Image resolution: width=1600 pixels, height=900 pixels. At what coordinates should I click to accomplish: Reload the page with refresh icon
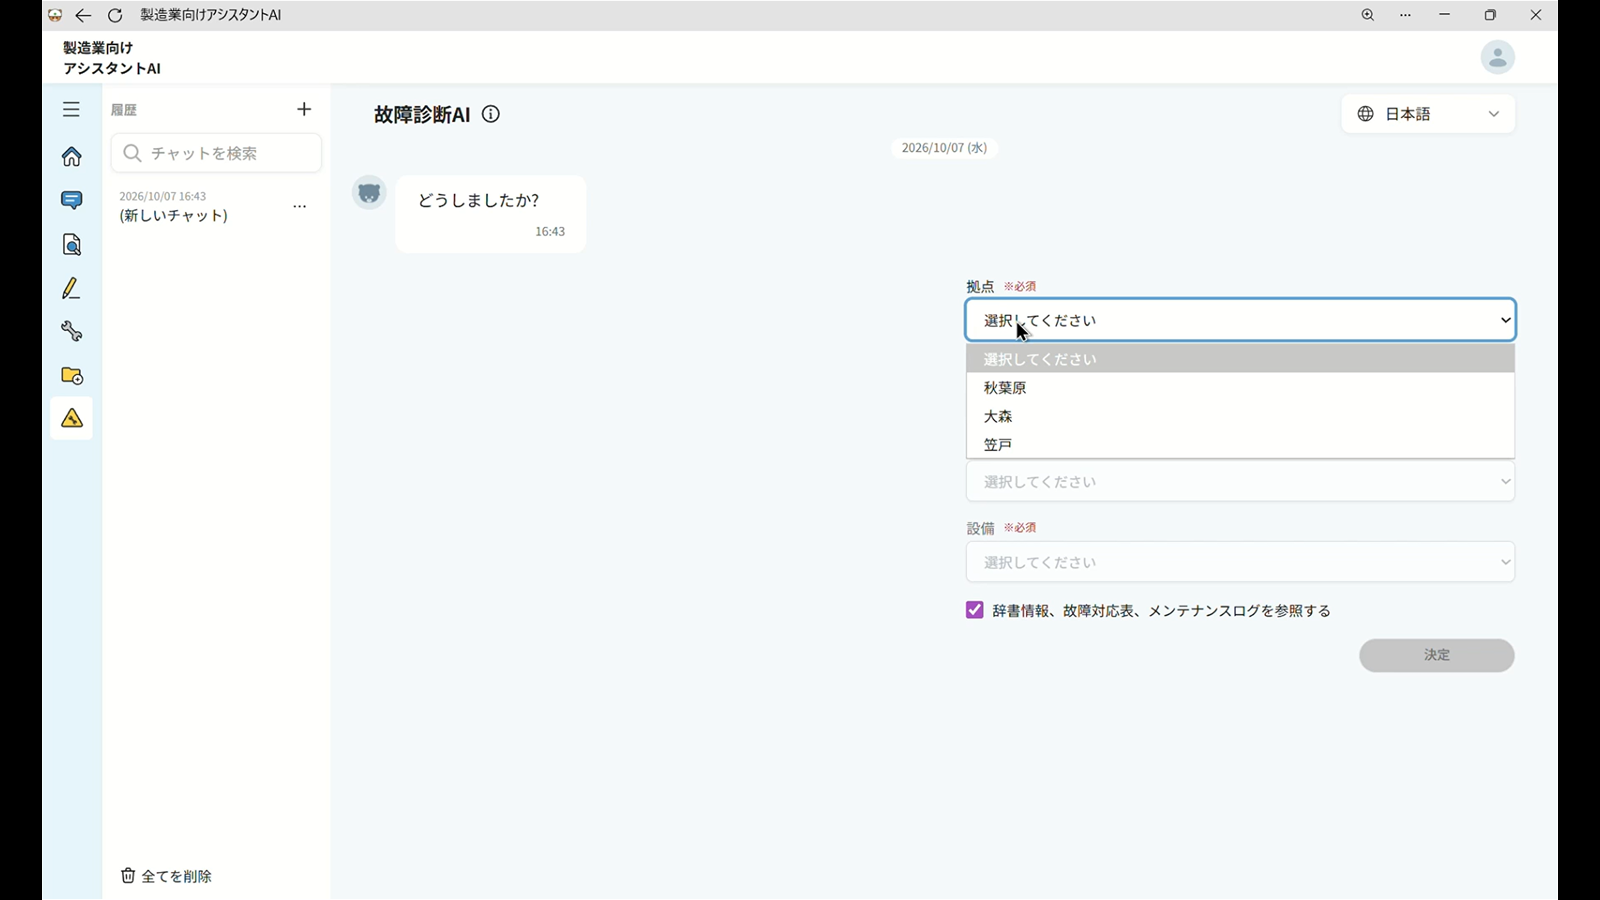(115, 15)
